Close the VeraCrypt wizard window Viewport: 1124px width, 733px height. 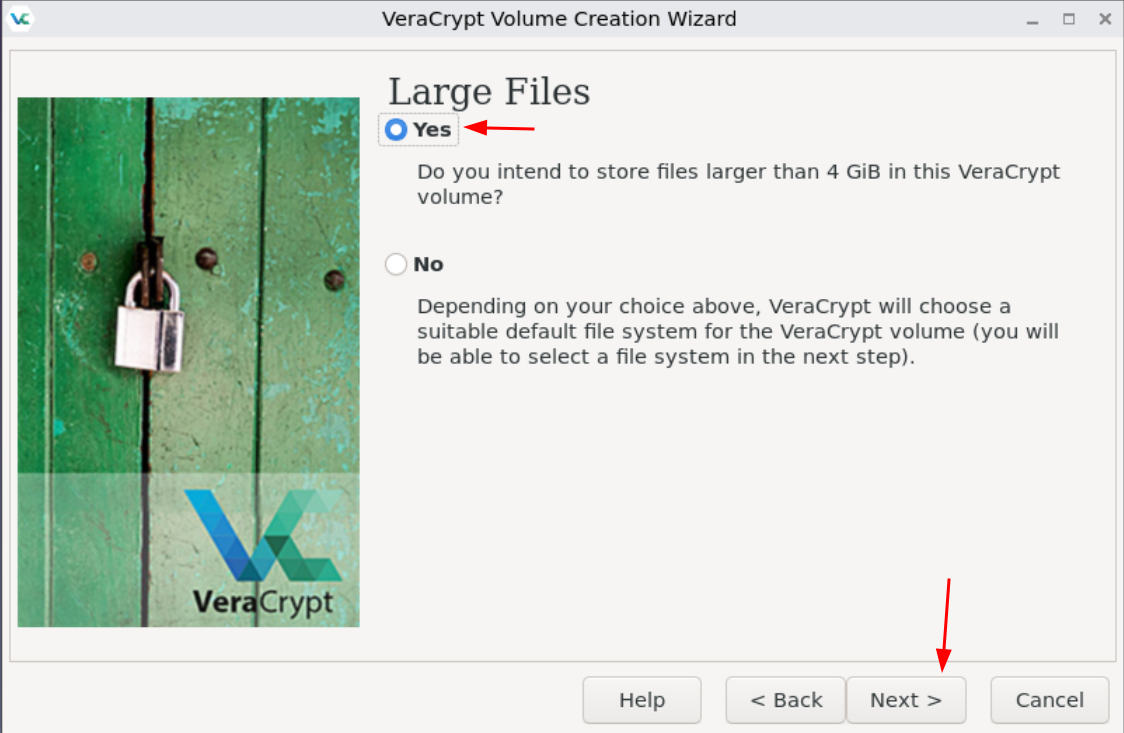point(1105,19)
